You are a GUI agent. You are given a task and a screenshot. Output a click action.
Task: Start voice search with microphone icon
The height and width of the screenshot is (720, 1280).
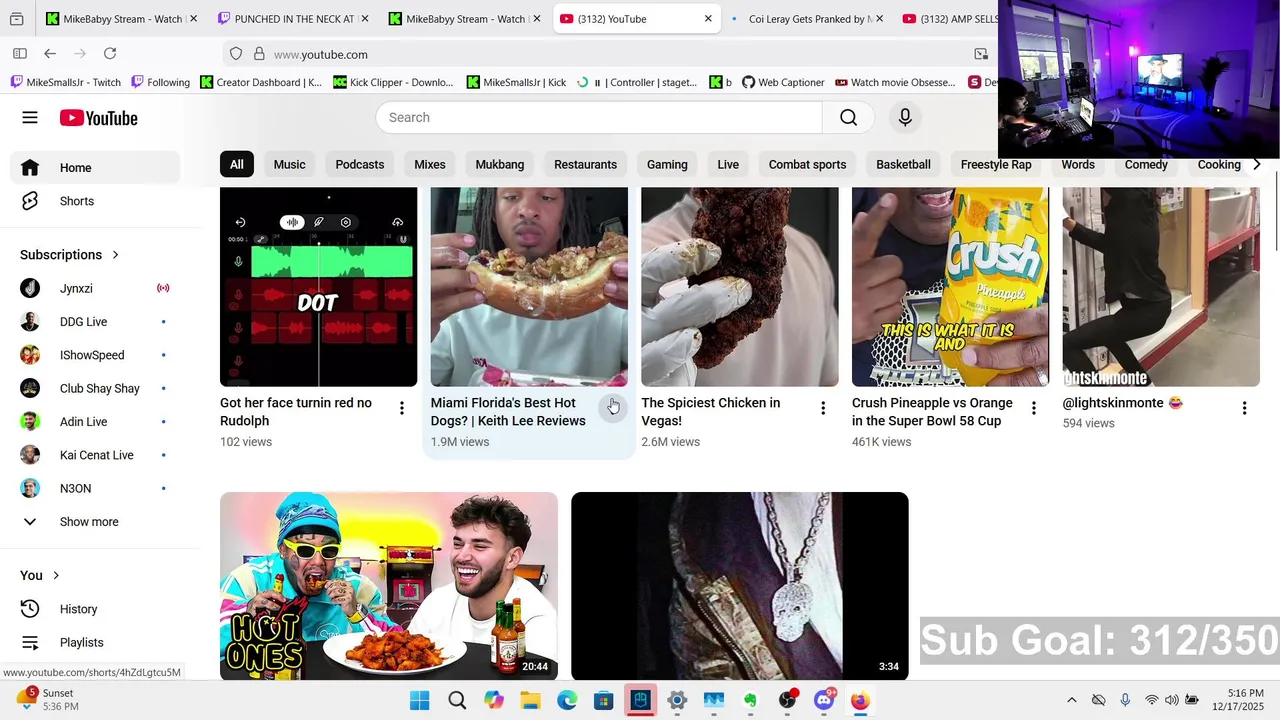tap(905, 117)
